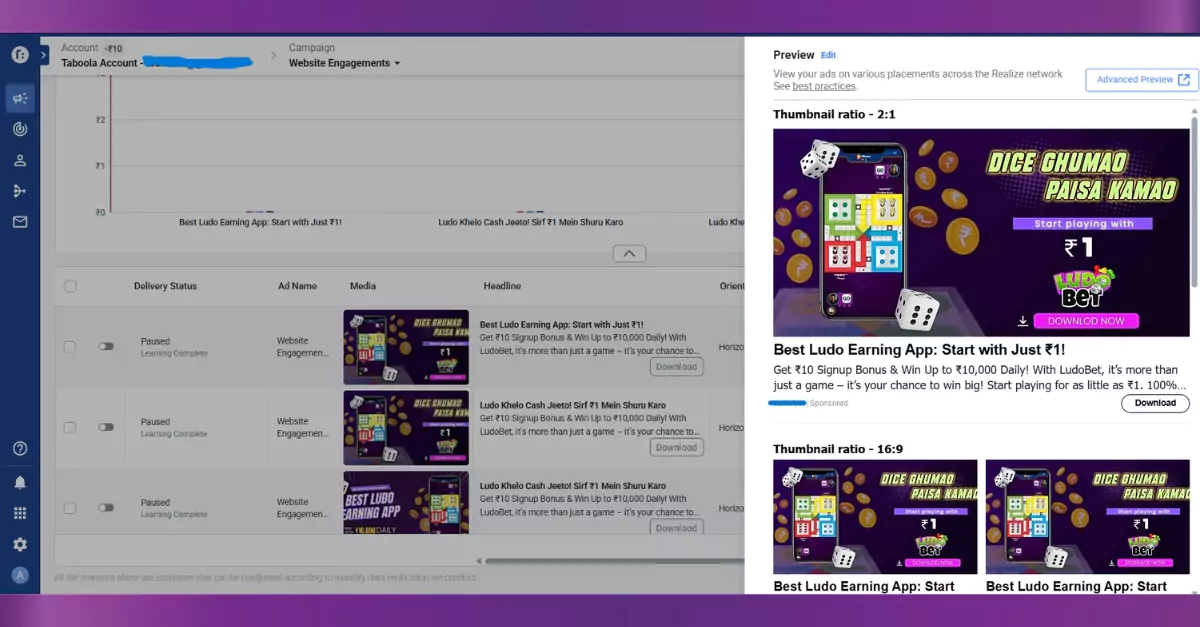Open the Website Engagements campaign dropdown
1200x627 pixels.
click(344, 63)
